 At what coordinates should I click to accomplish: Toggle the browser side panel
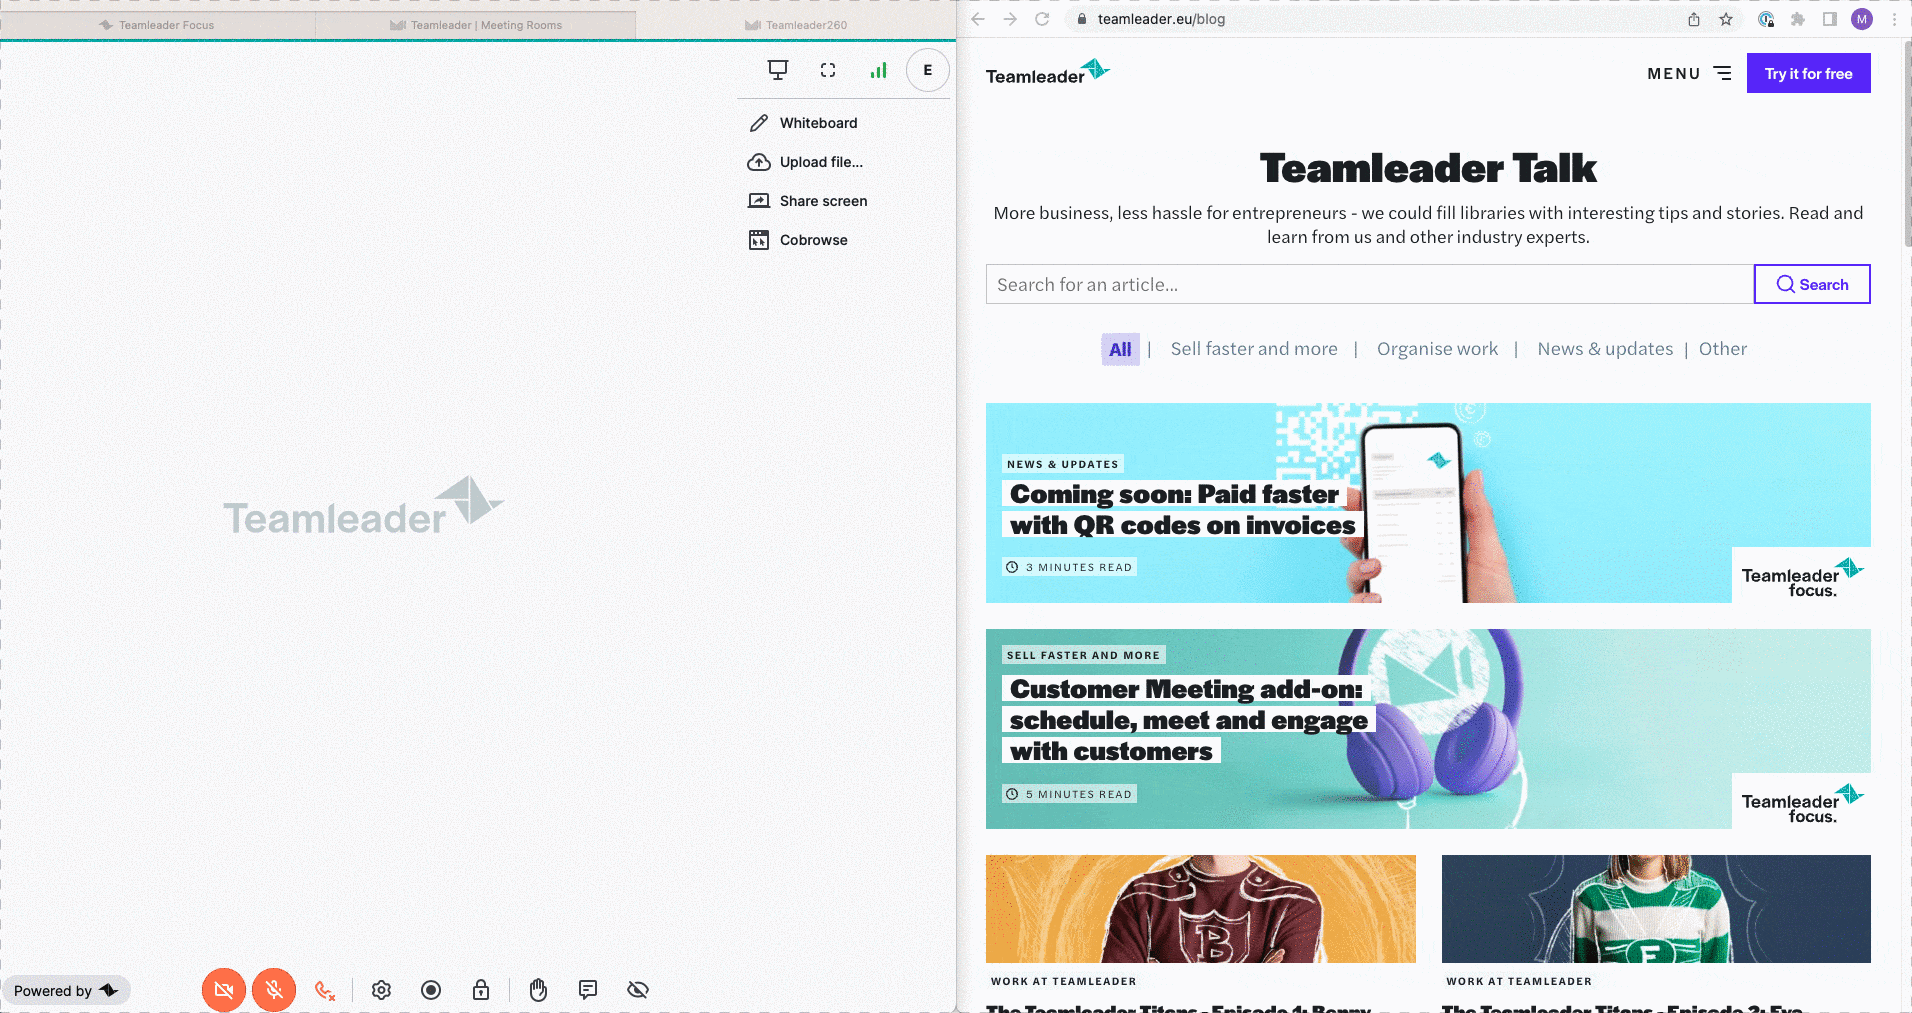tap(1830, 19)
